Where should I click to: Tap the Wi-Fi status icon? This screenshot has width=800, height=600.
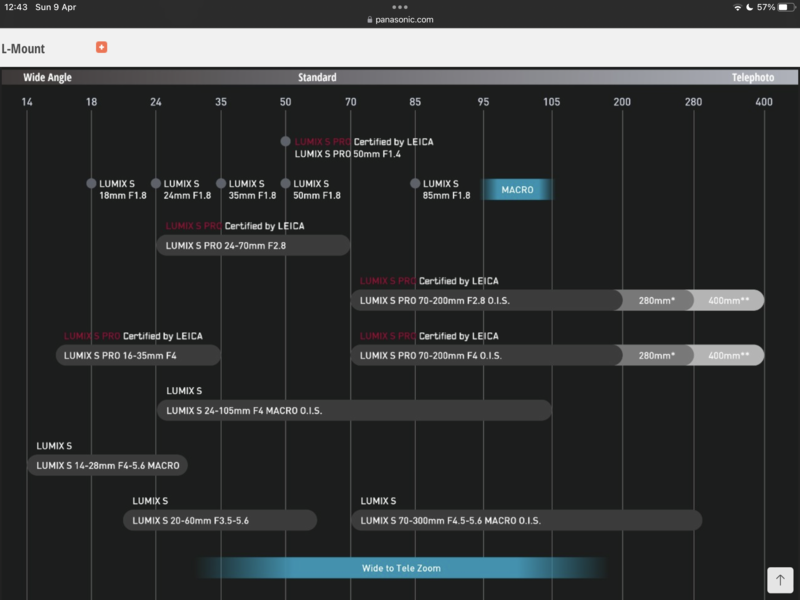click(738, 7)
